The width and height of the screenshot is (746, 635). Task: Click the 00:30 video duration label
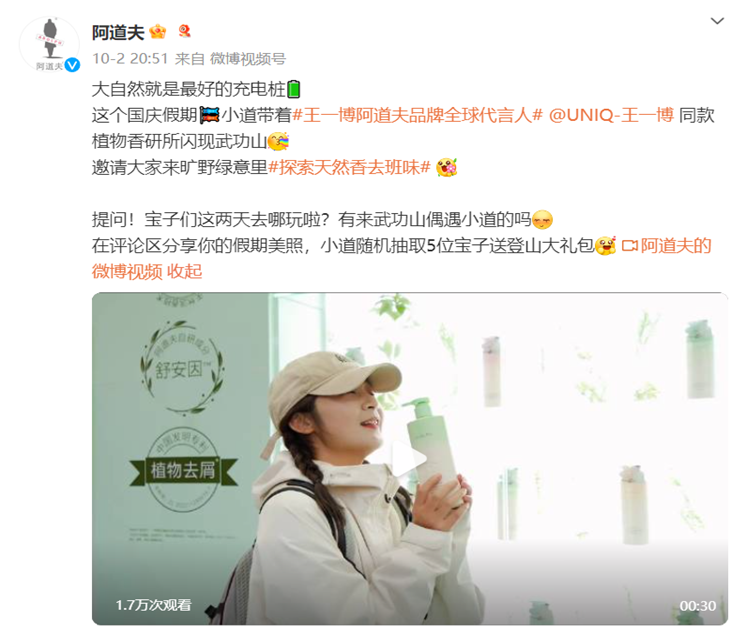(x=697, y=606)
